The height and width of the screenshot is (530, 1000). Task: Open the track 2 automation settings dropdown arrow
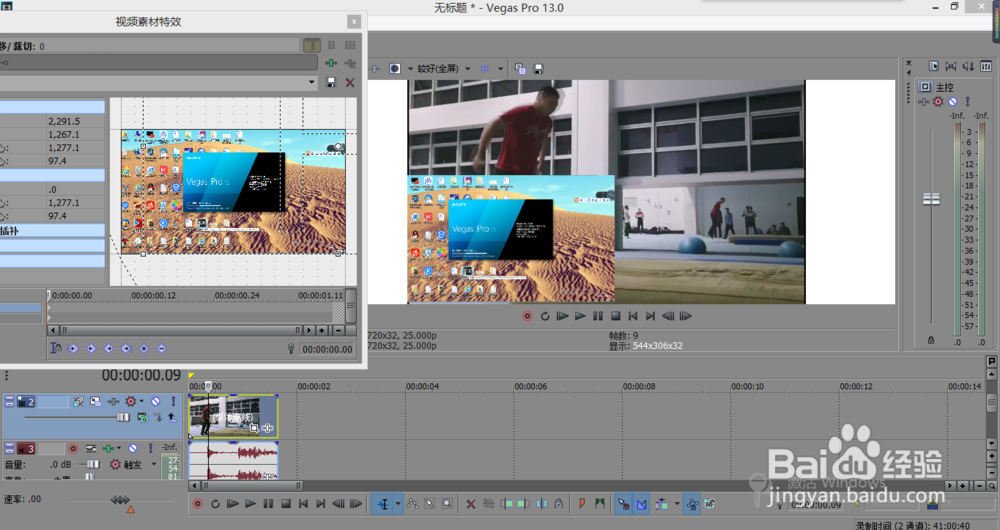[x=142, y=401]
